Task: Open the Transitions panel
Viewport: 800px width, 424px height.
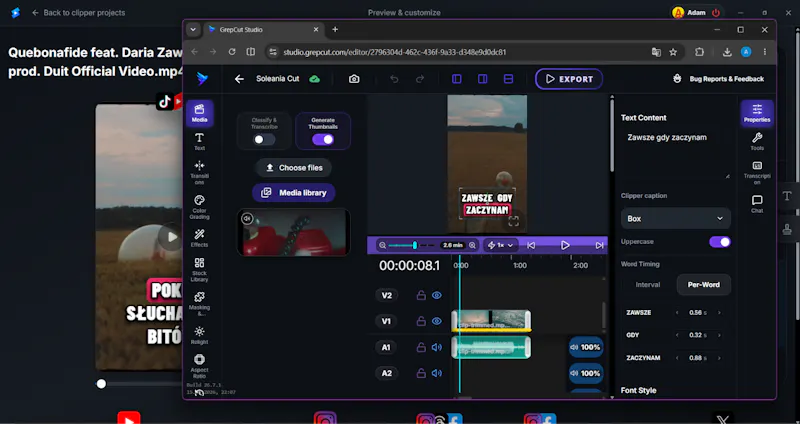Action: coord(199,172)
